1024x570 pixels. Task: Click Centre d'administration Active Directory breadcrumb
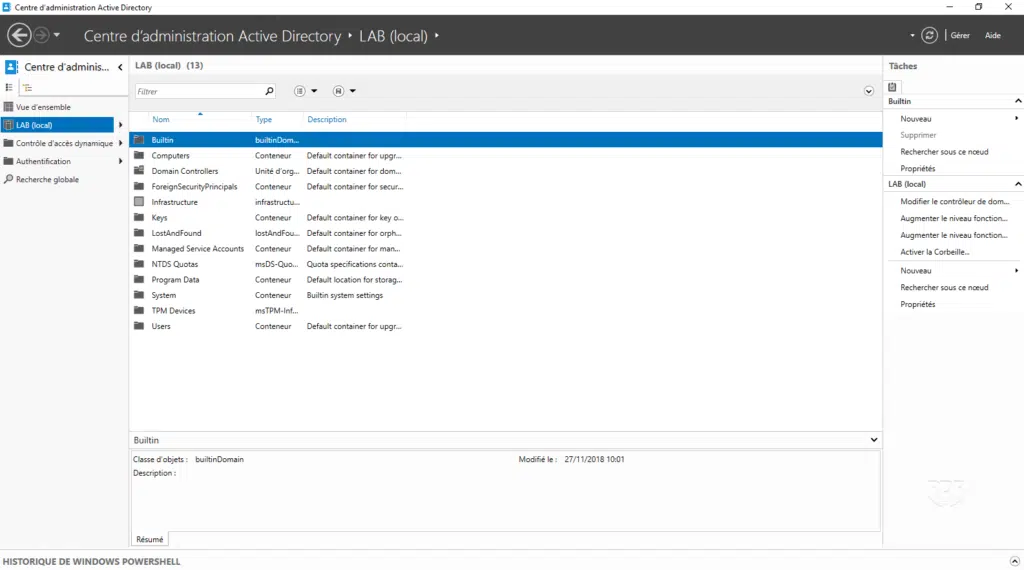click(212, 36)
